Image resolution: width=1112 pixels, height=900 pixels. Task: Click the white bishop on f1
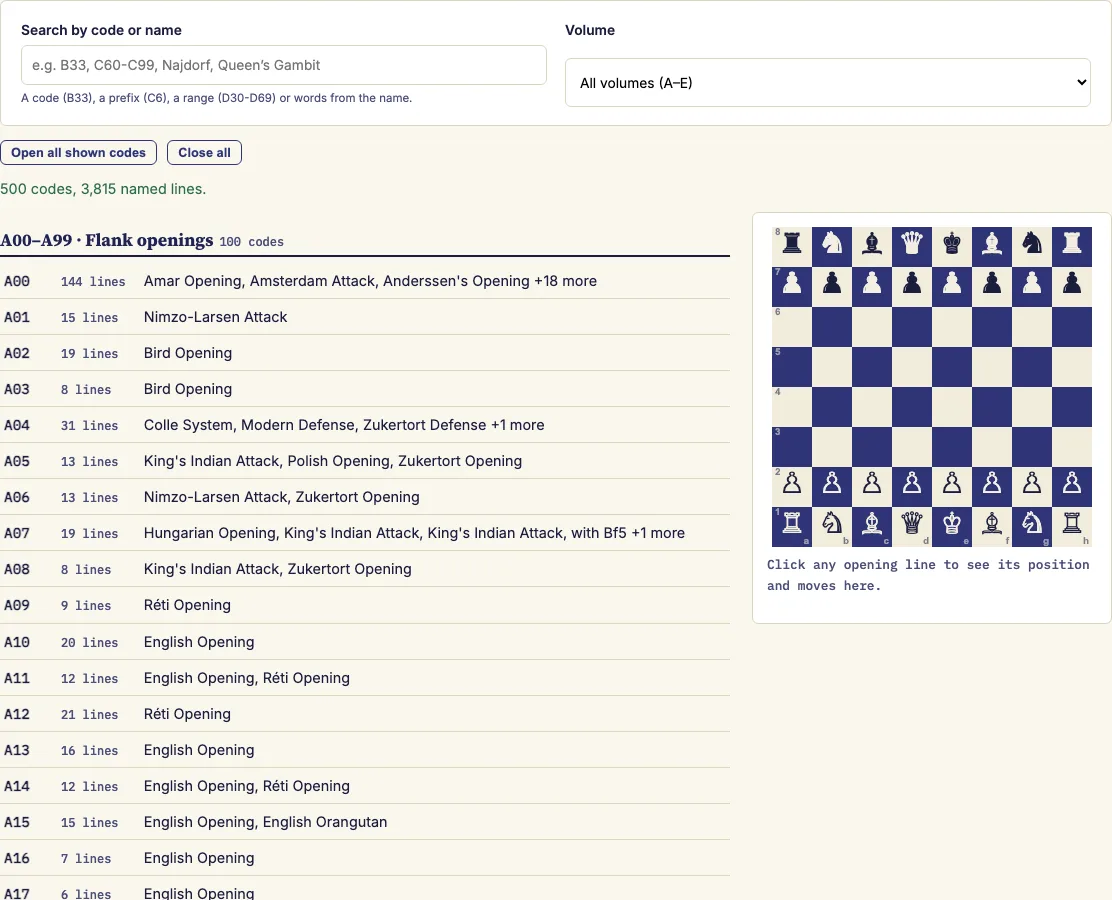(x=991, y=526)
